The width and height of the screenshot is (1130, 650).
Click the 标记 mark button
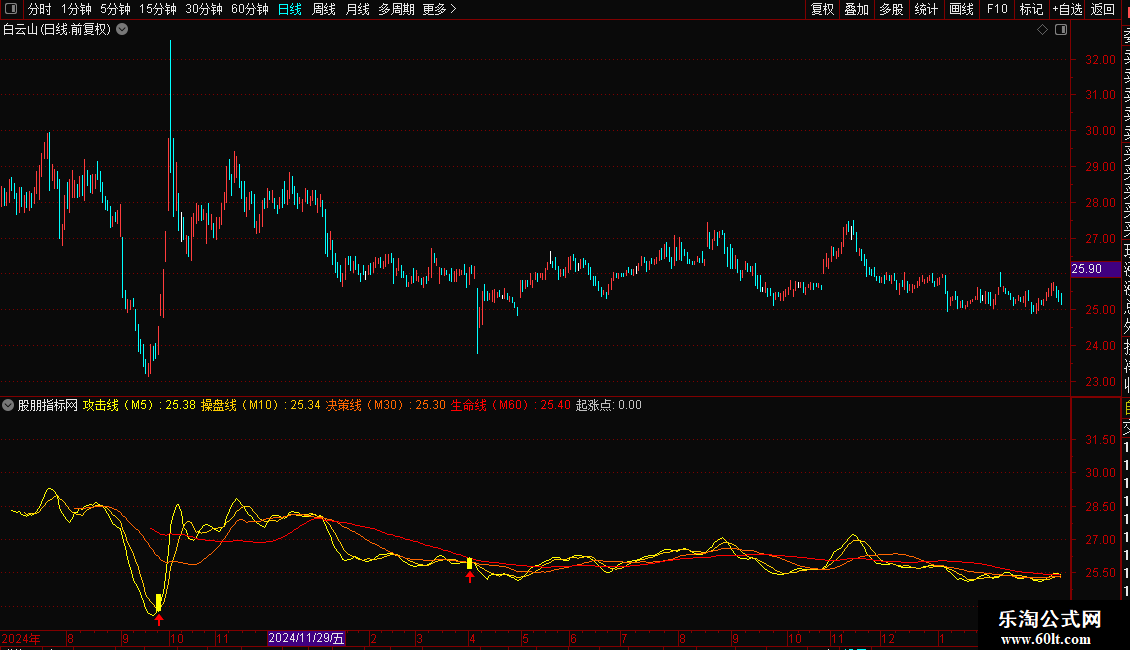1031,9
